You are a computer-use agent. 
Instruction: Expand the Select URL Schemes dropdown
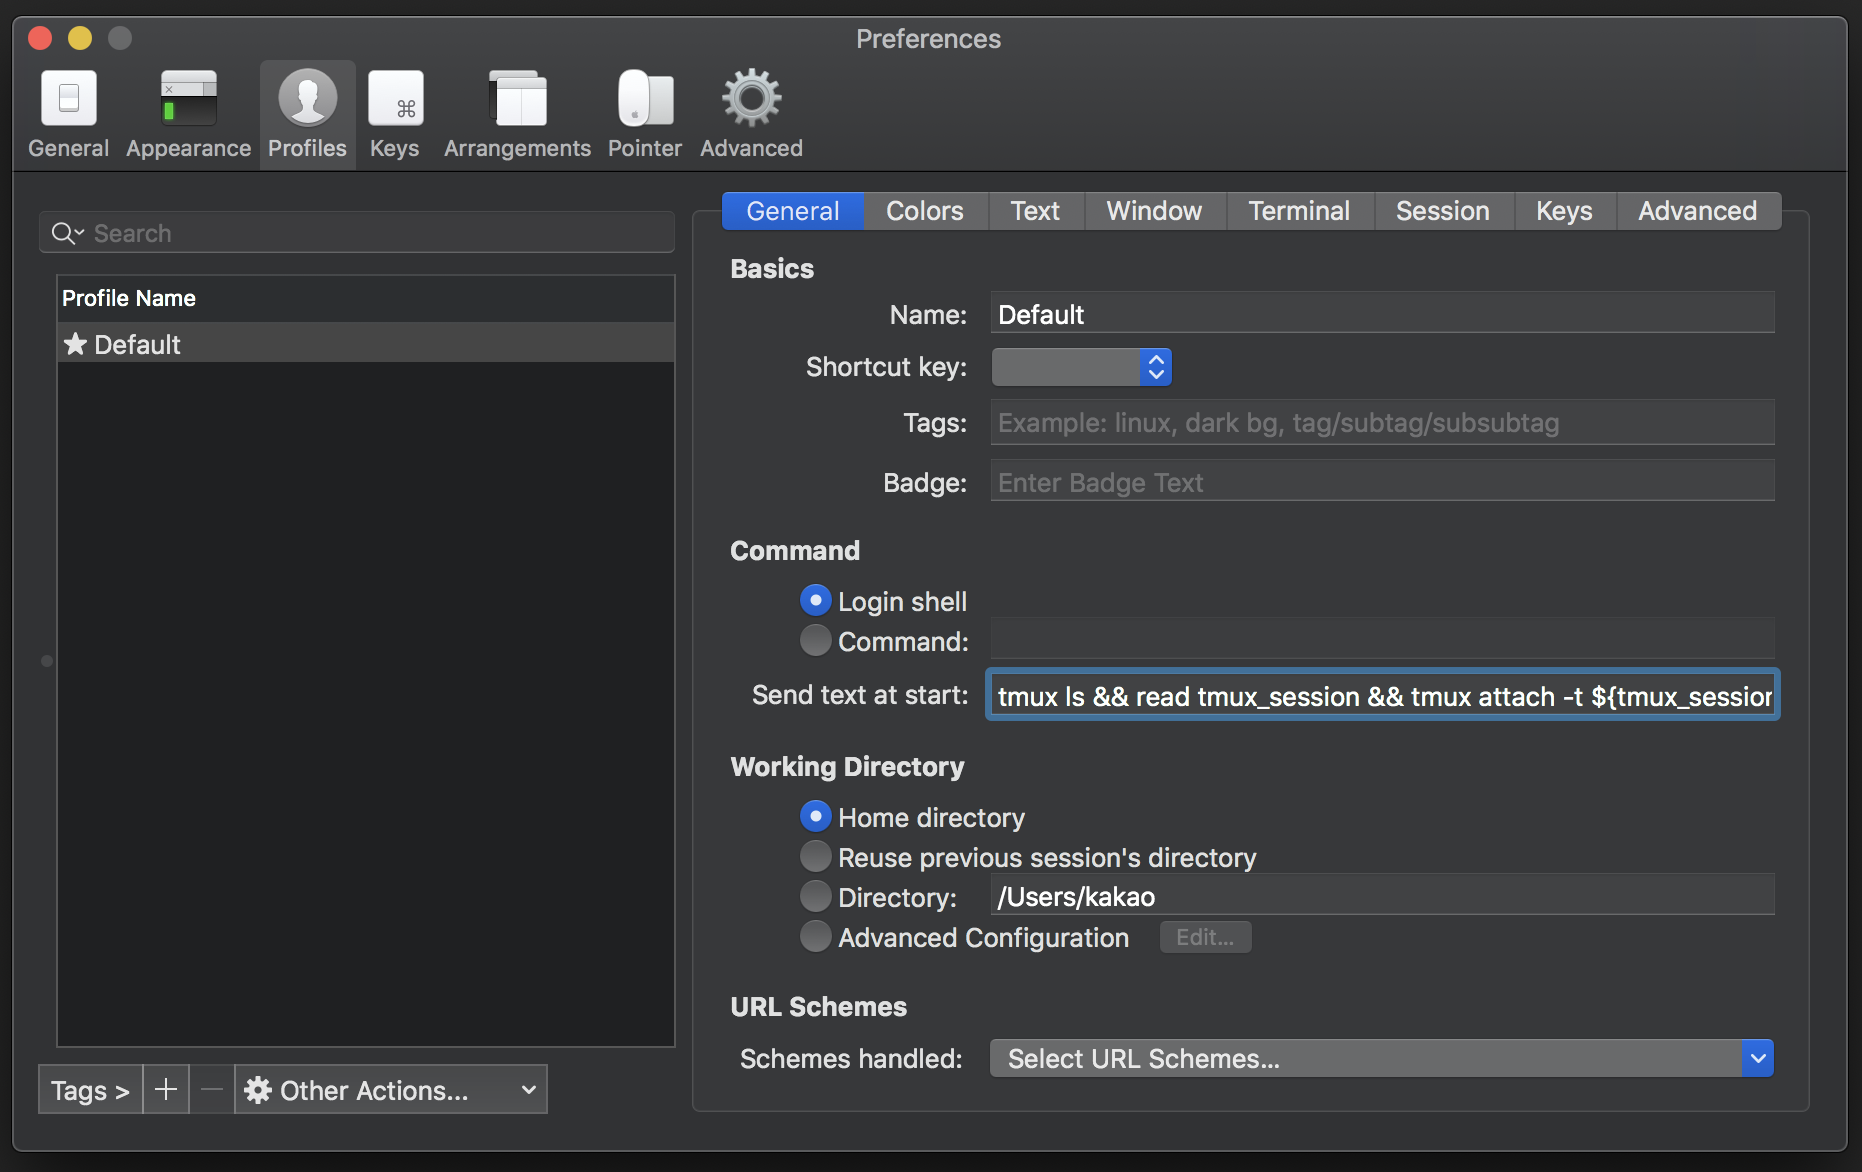[1381, 1058]
